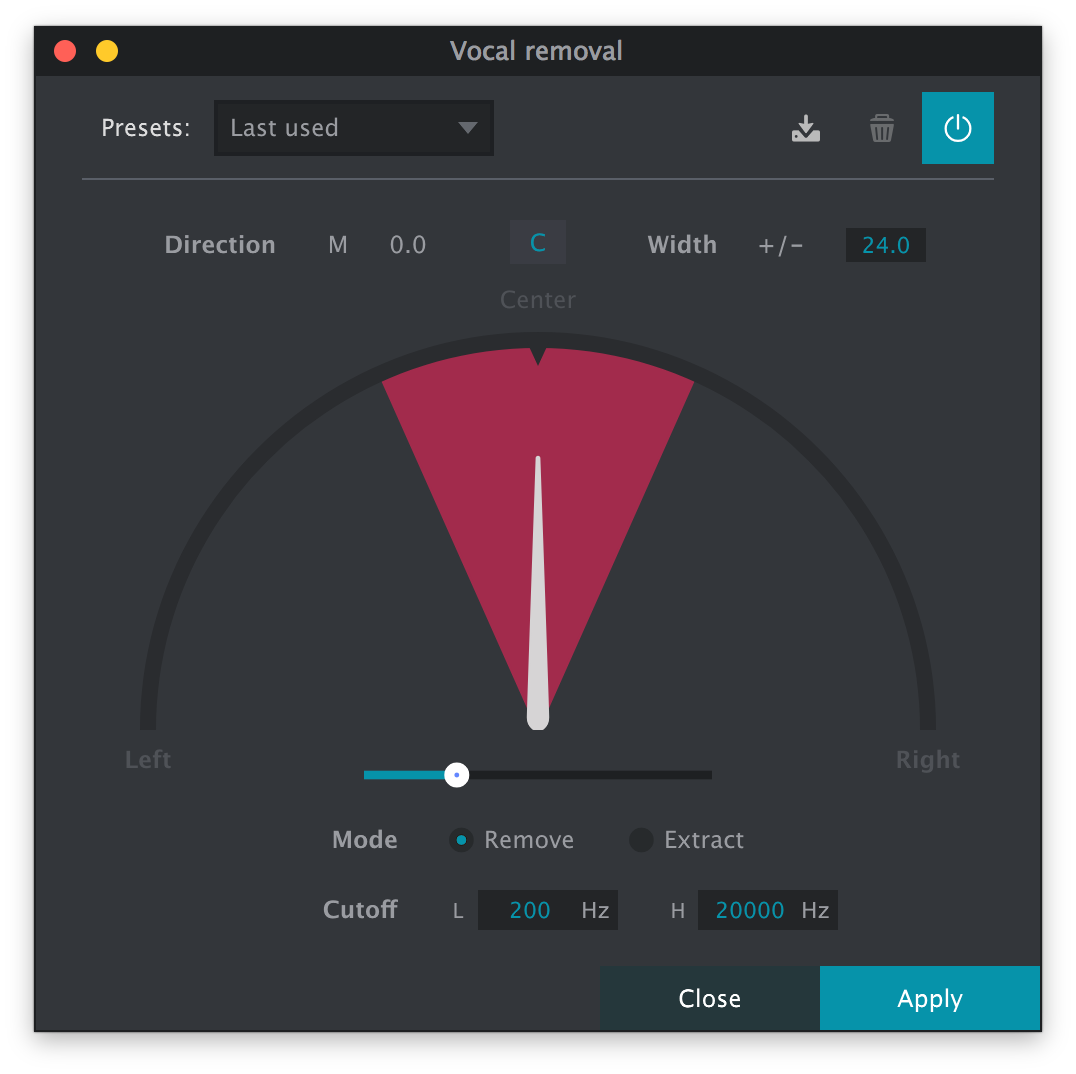Click the direction slider handle
This screenshot has height=1074, width=1076.
tap(457, 775)
